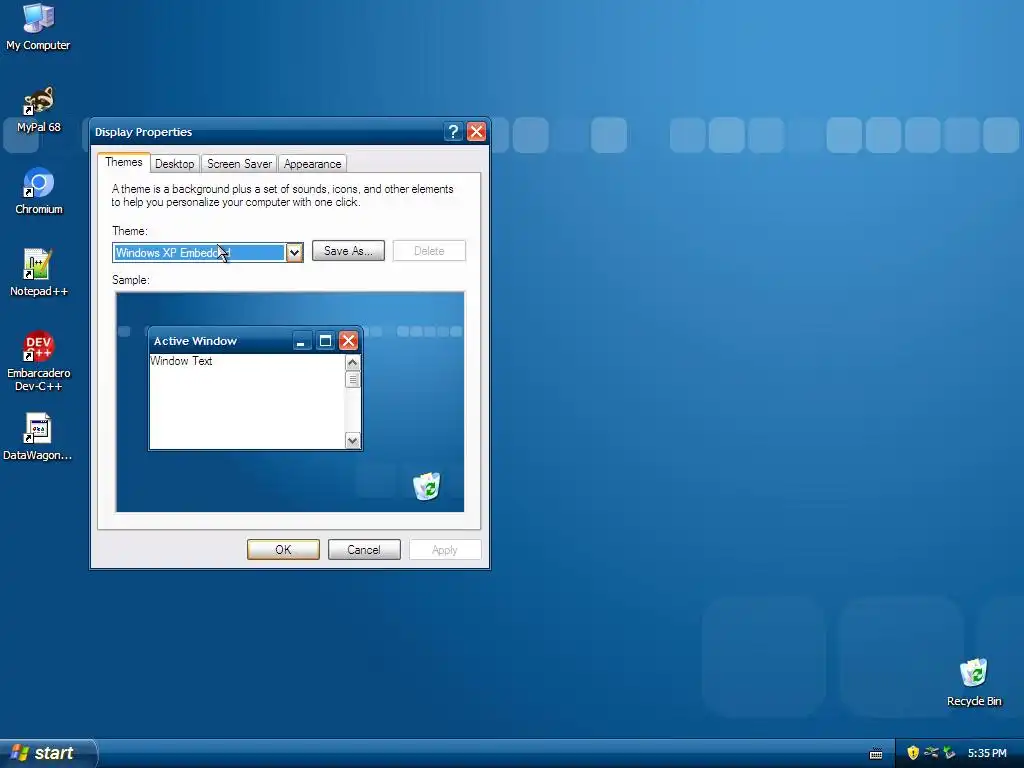Switch to the Desktop tab
The width and height of the screenshot is (1024, 768).
coord(174,164)
